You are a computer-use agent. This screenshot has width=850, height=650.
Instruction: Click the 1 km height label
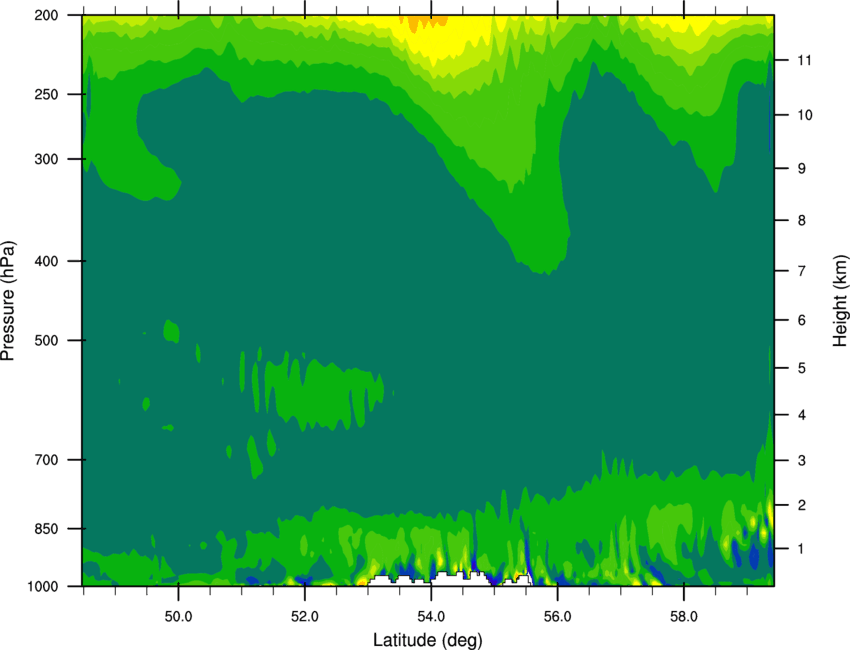[x=802, y=549]
